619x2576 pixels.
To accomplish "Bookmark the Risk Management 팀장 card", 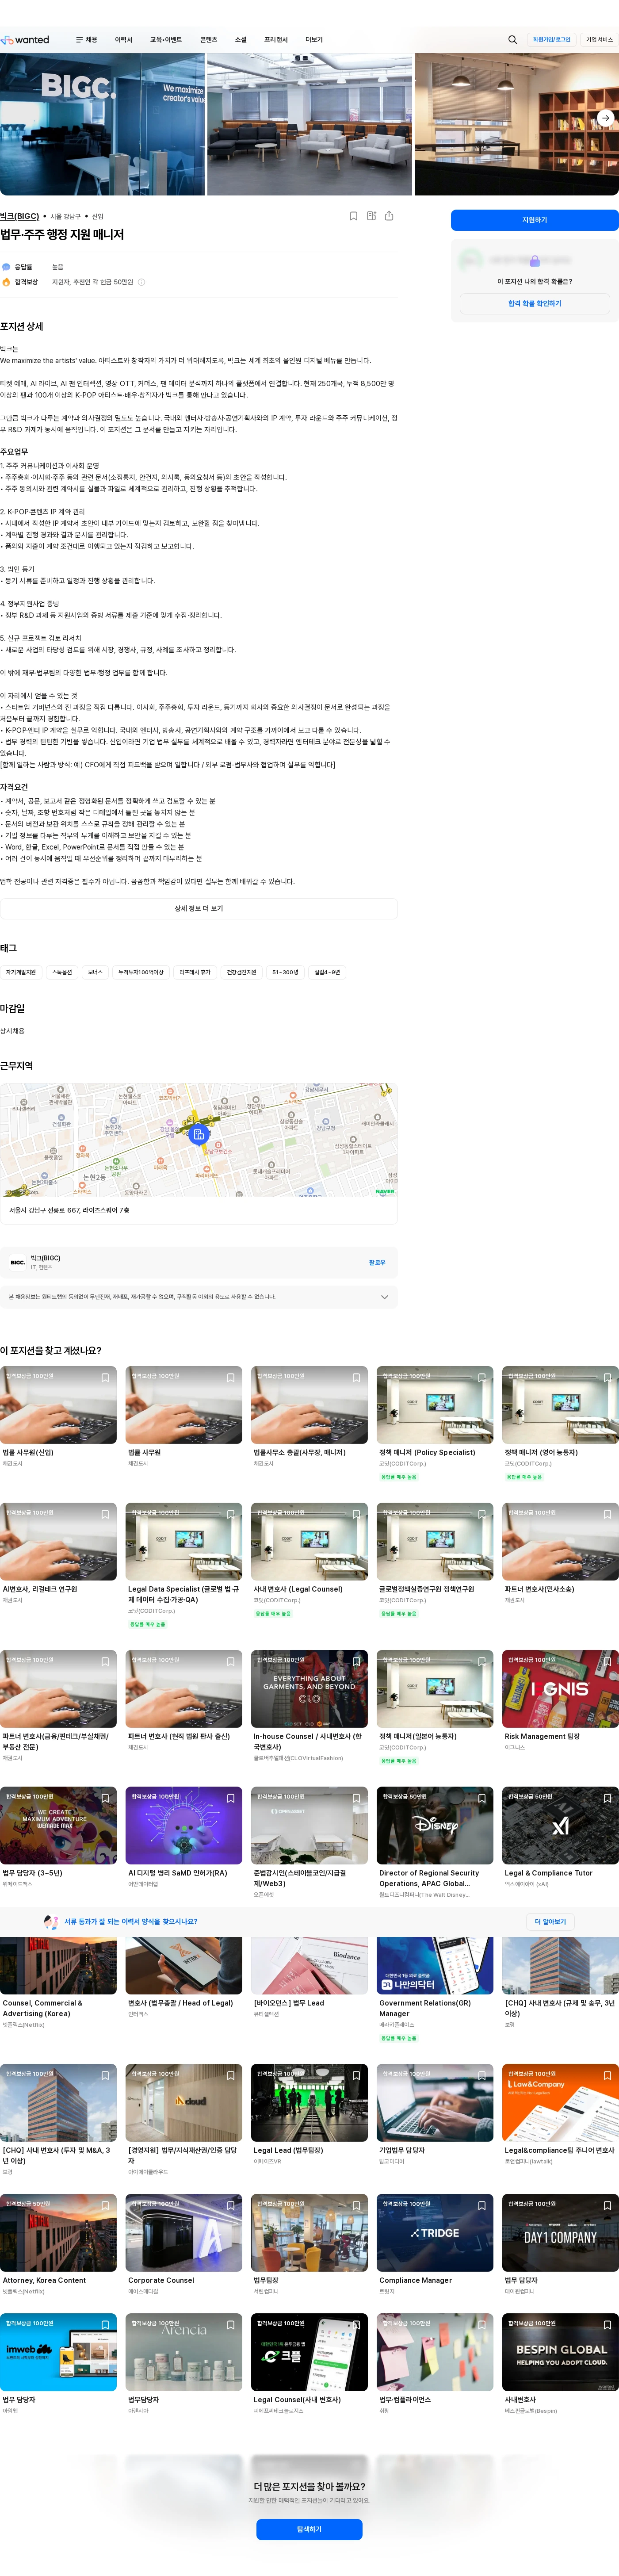I will (607, 1661).
